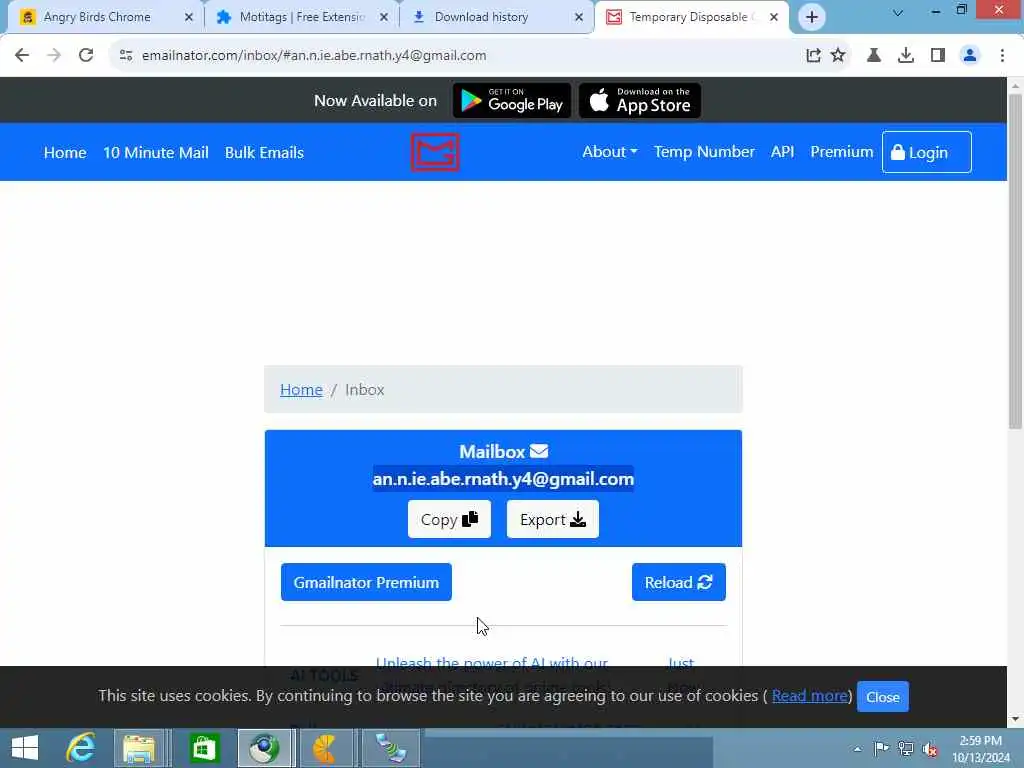Image resolution: width=1024 pixels, height=768 pixels.
Task: Close the Download history tab
Action: [579, 17]
